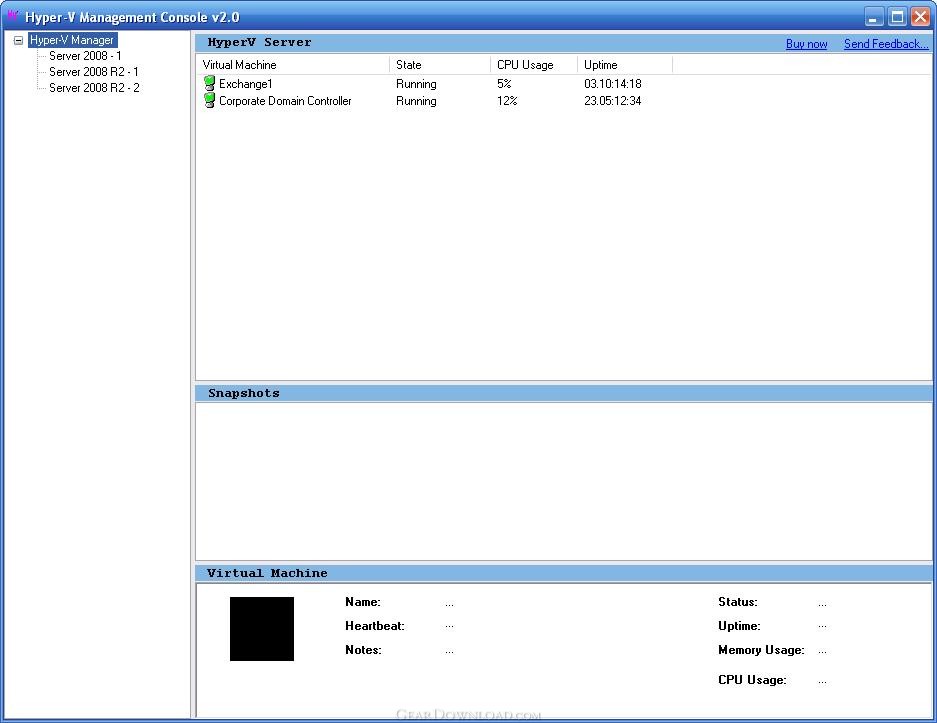Screen dimensions: 937x723
Task: Minimize the Hyper-V Management Console window
Action: pos(874,17)
